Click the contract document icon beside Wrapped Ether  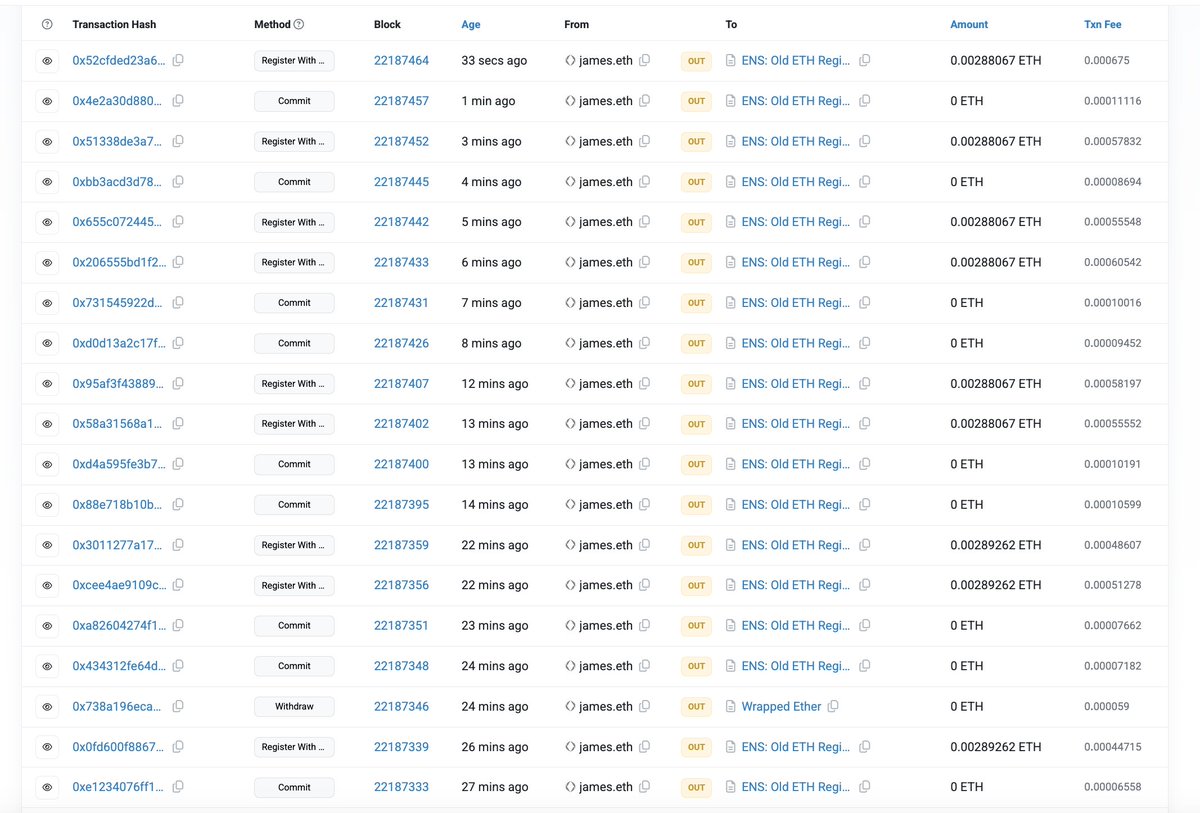pyautogui.click(x=732, y=706)
